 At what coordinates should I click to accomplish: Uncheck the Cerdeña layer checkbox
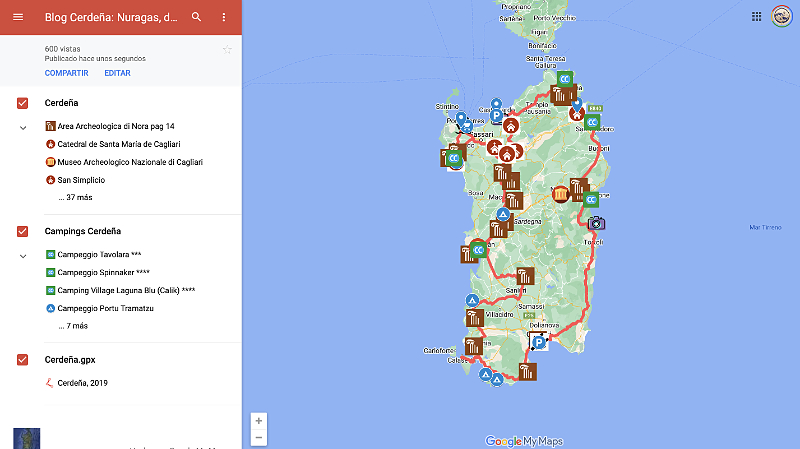22,103
